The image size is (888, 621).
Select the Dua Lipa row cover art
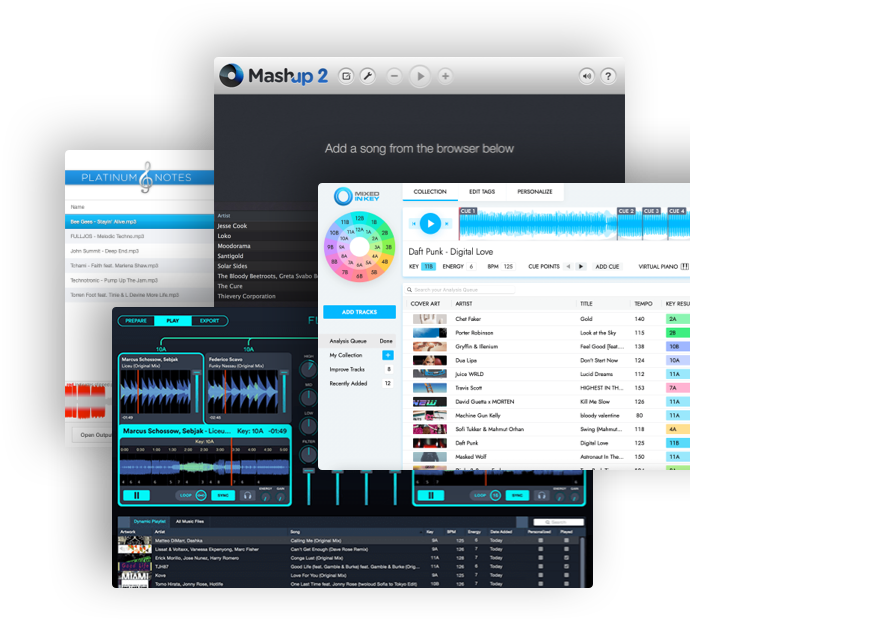pyautogui.click(x=429, y=360)
